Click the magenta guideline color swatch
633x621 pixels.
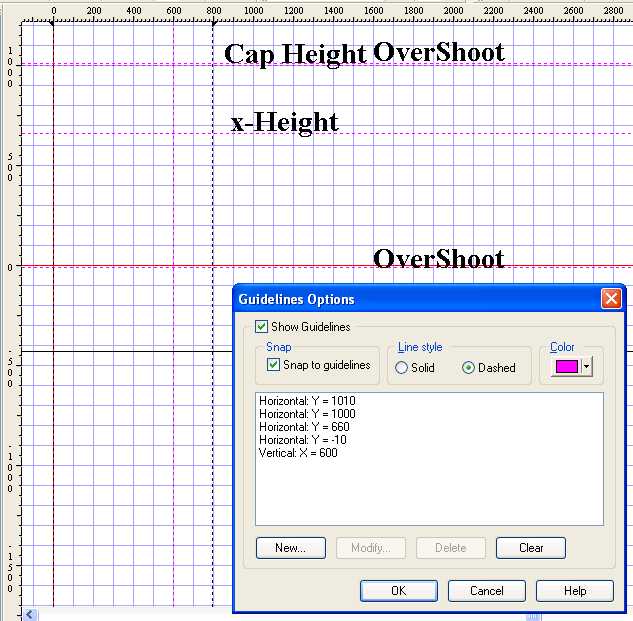click(x=567, y=367)
